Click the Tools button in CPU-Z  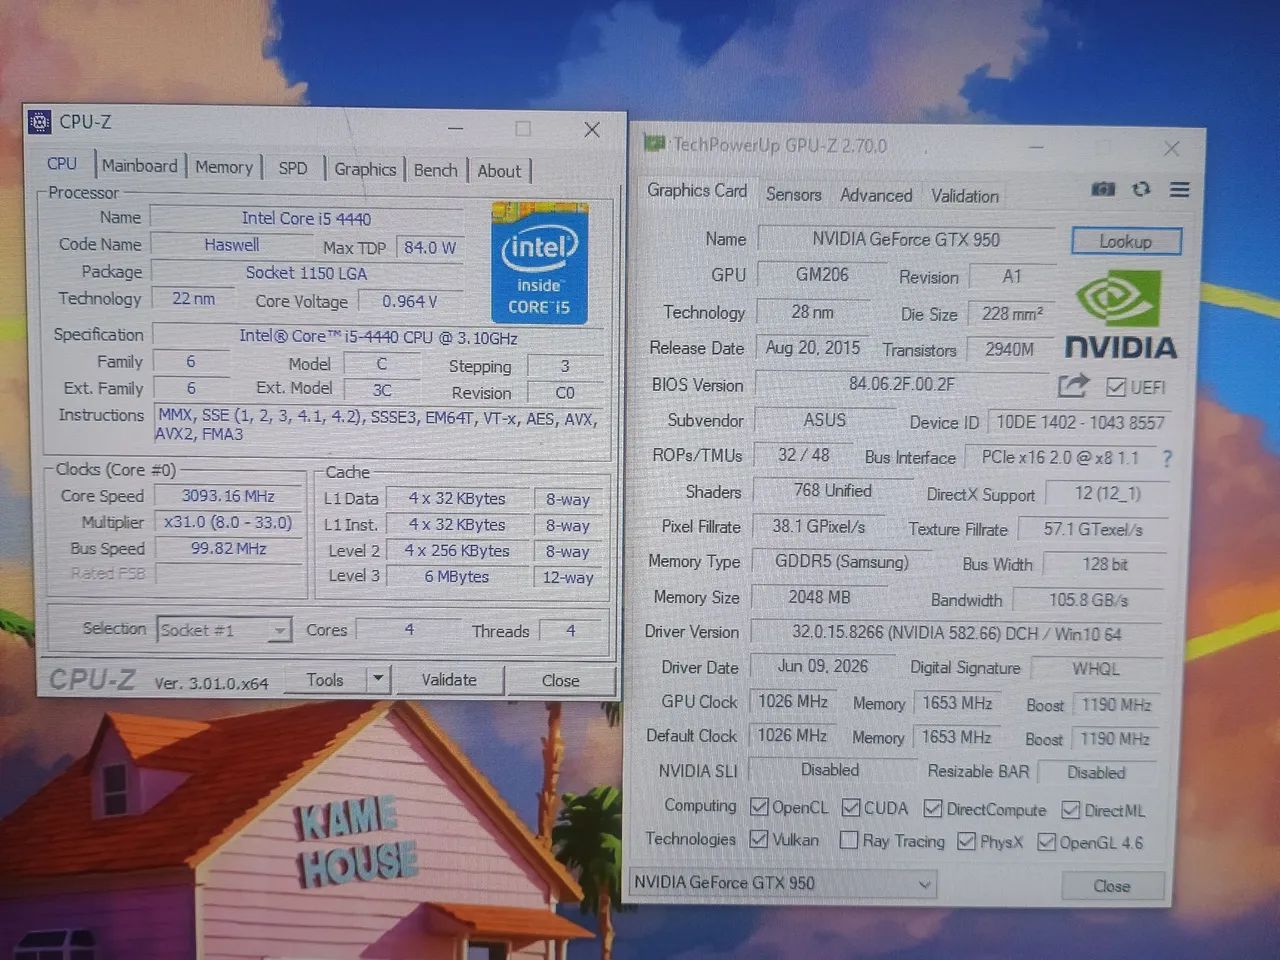[325, 679]
